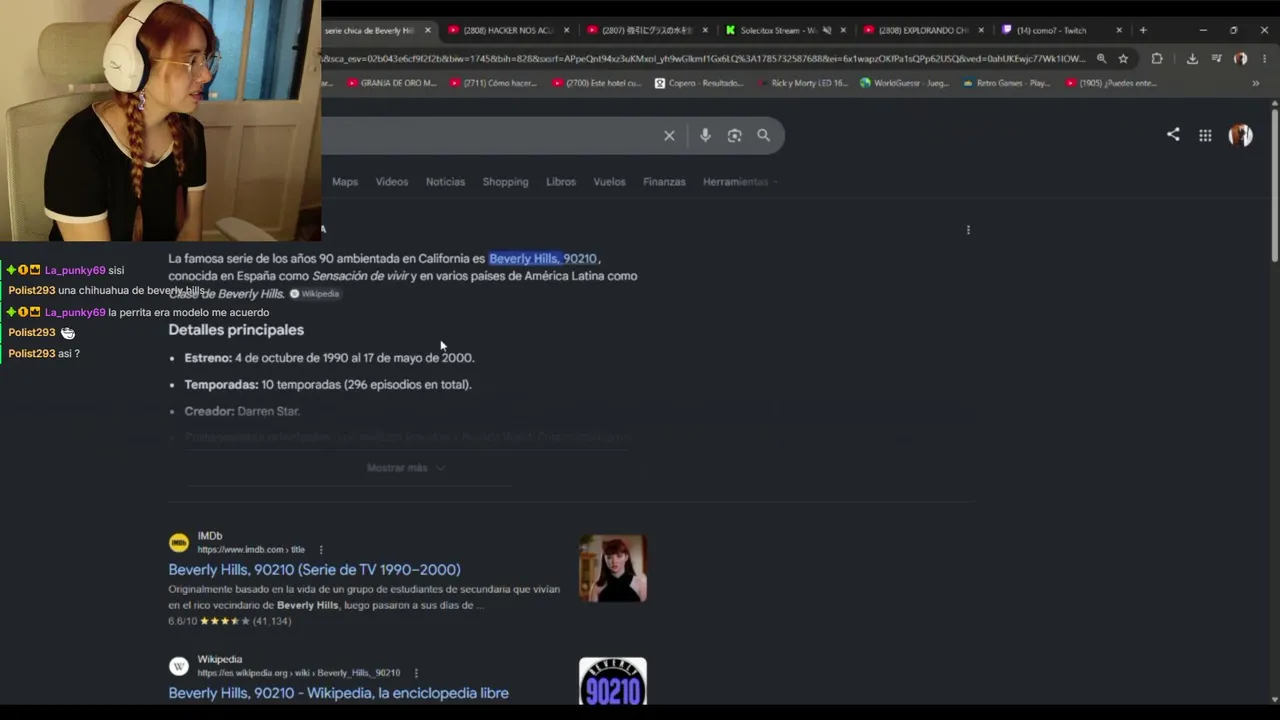Open the 'GRANJA DE ORO M...' bookmark

coord(391,83)
